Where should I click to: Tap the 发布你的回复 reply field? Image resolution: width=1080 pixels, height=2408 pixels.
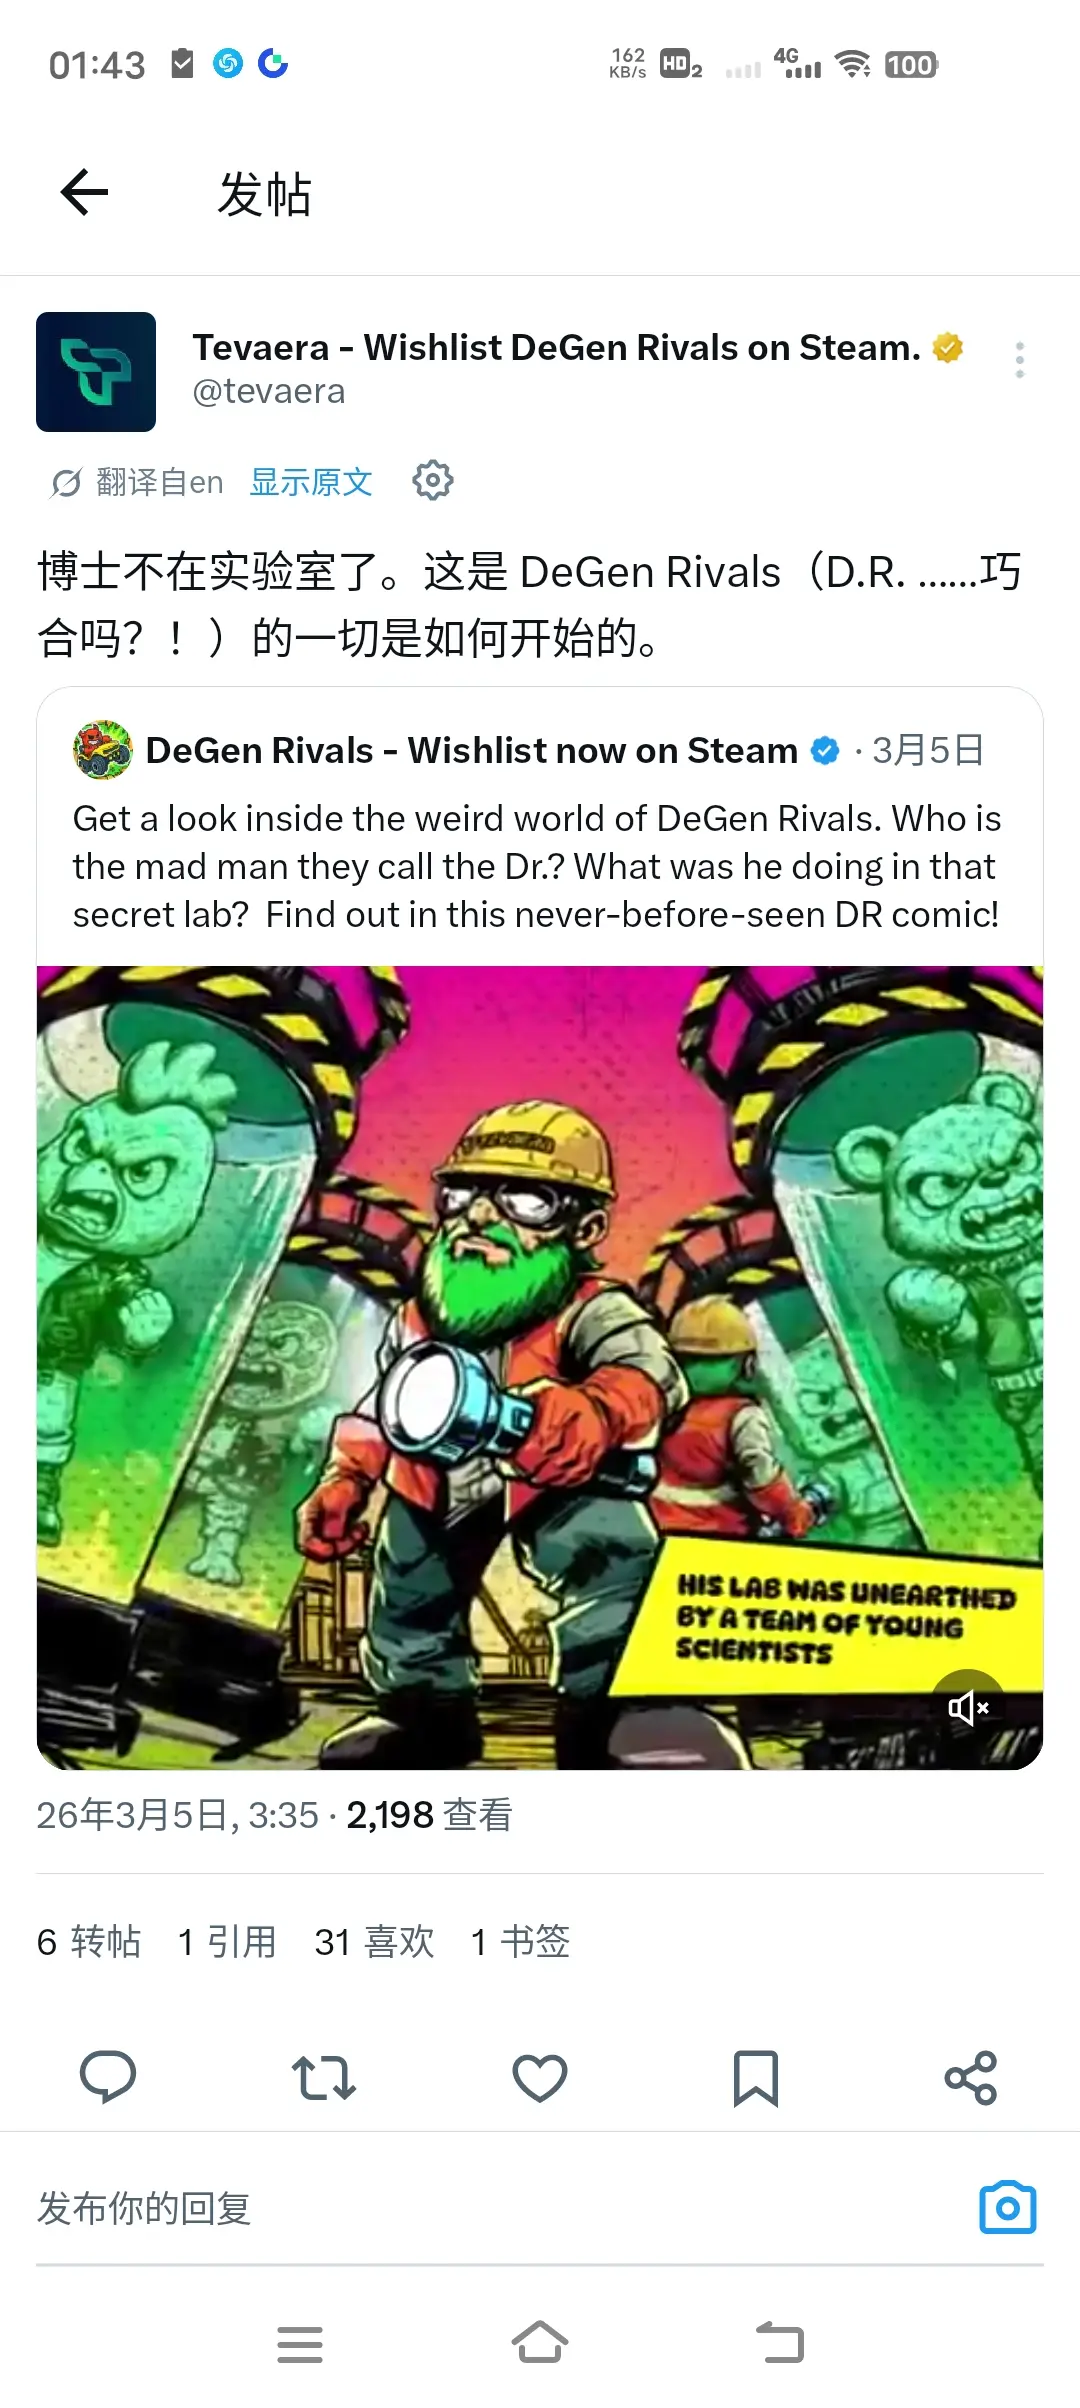tap(490, 2208)
